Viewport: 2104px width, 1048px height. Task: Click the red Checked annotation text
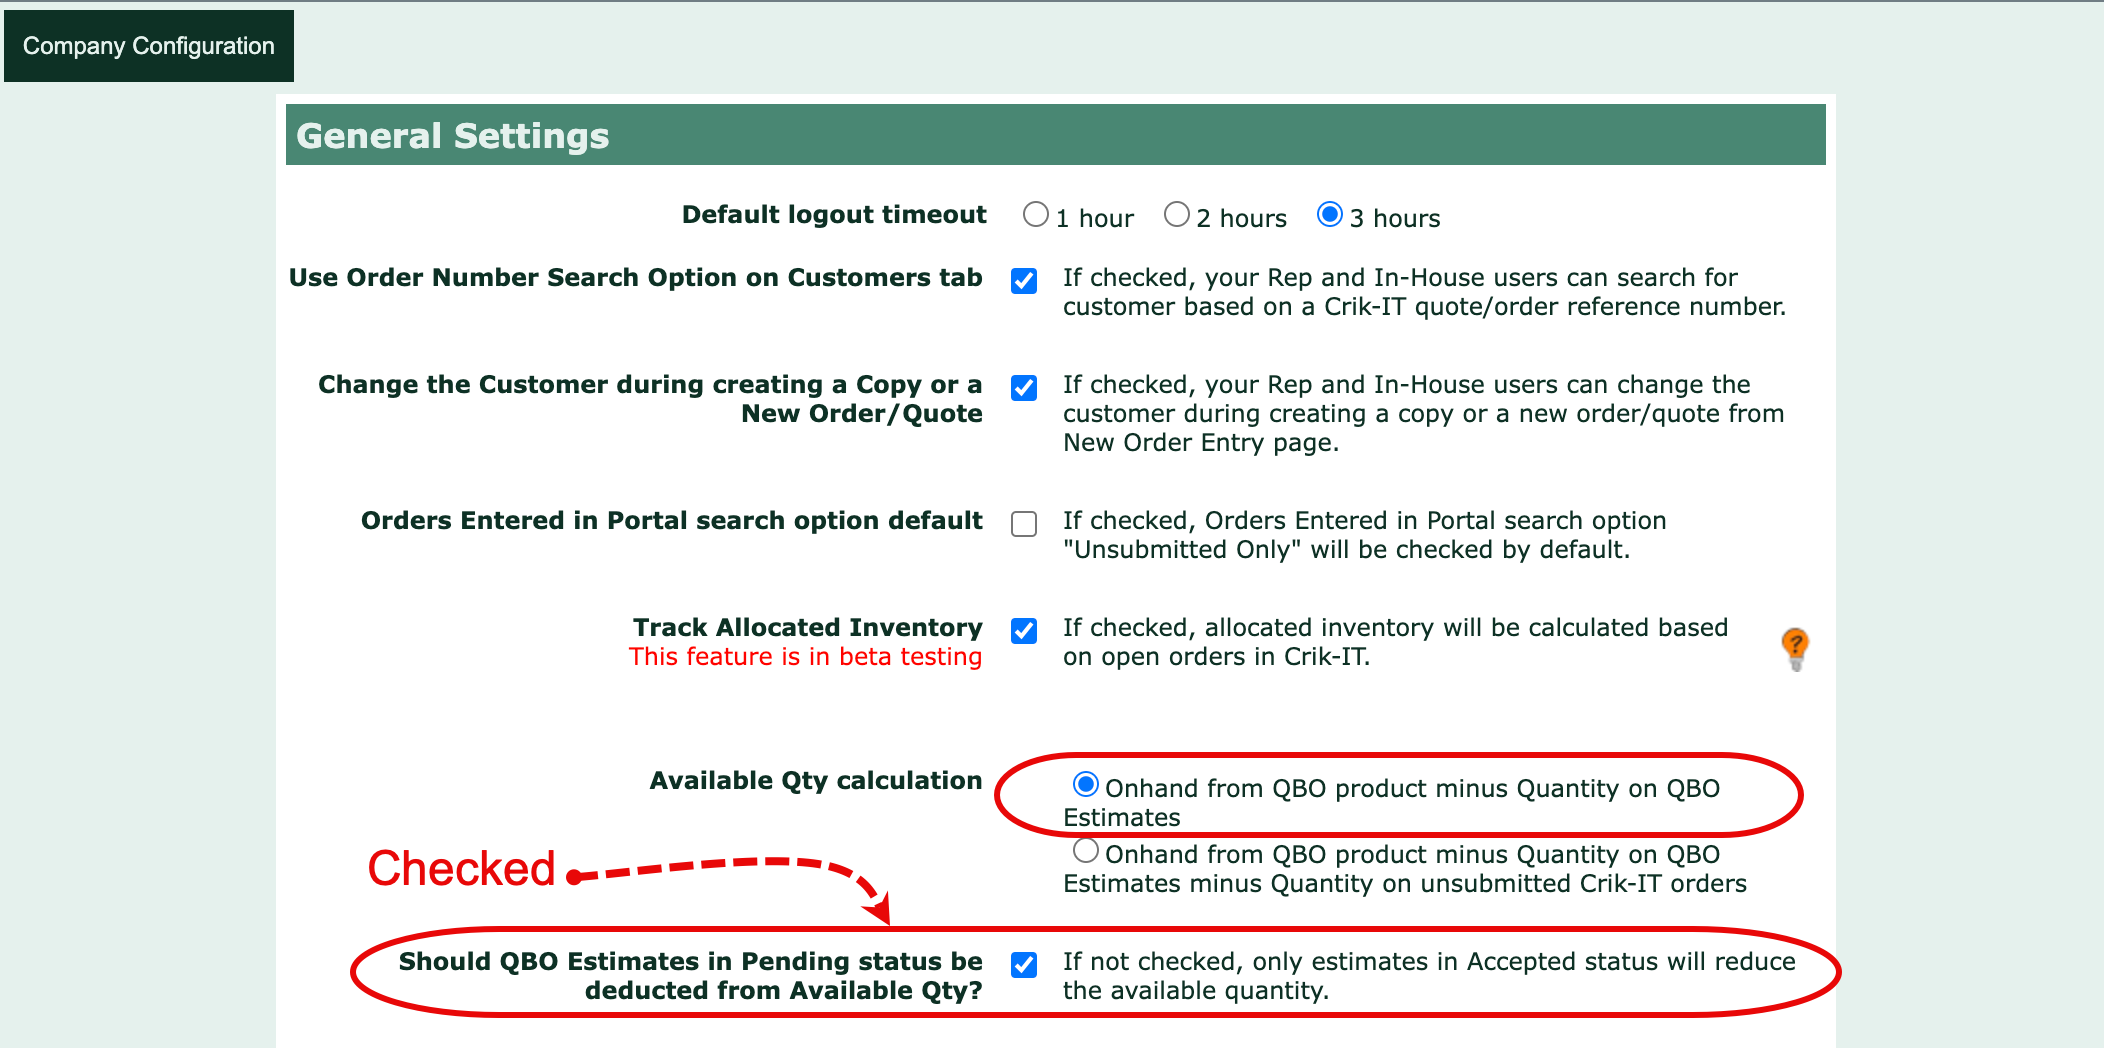tap(461, 868)
